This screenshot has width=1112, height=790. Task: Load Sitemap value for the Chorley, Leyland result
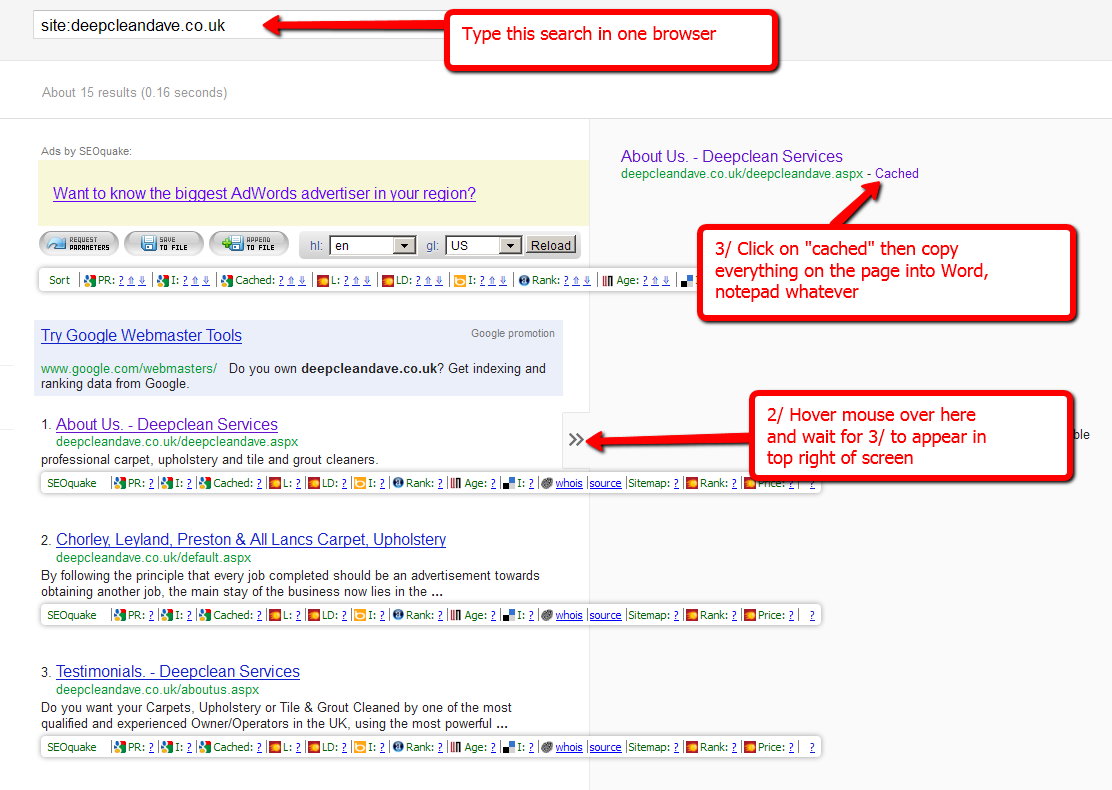pos(676,616)
